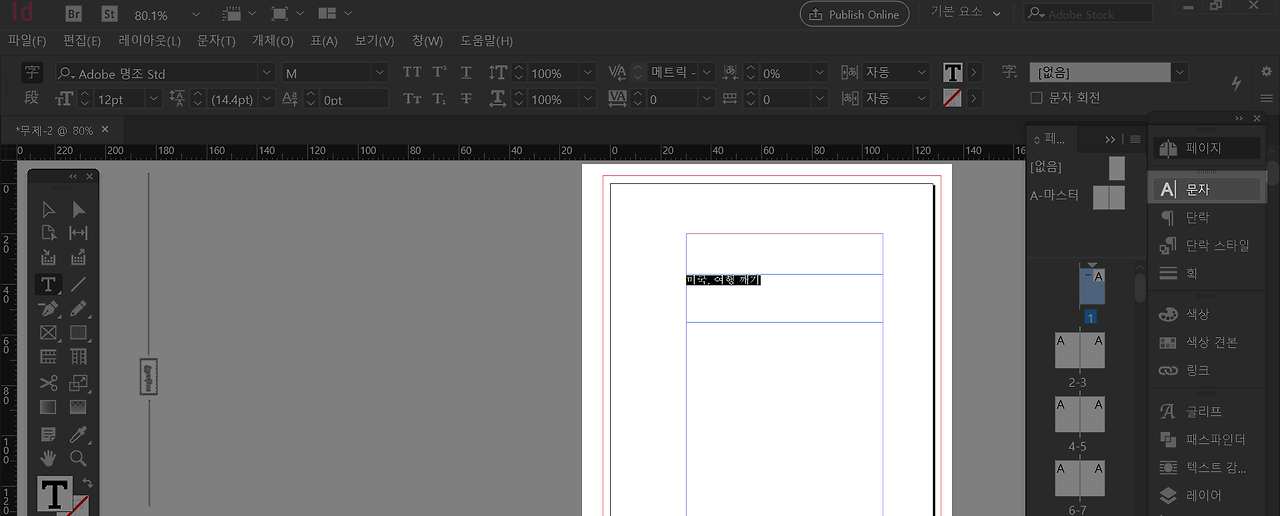Image resolution: width=1280 pixels, height=516 pixels.
Task: Select the Rectangle Frame tool
Action: pos(48,333)
